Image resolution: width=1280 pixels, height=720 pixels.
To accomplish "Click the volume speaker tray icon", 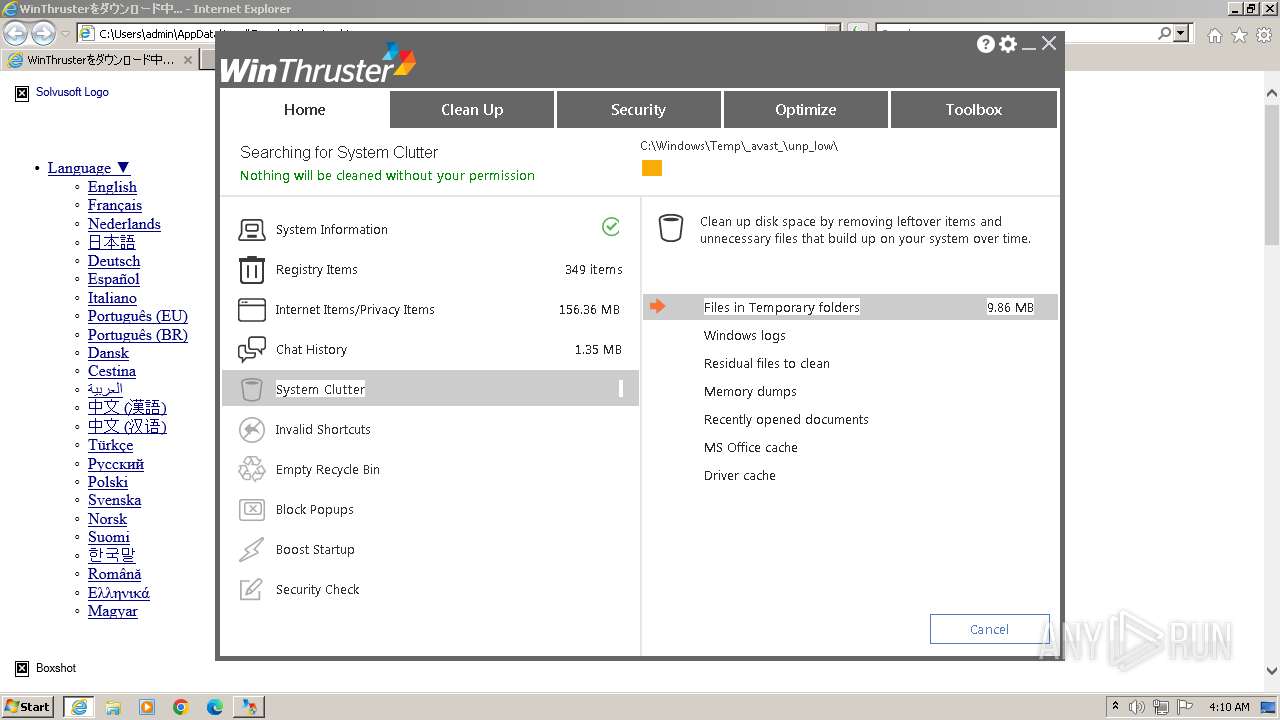I will tap(1136, 707).
